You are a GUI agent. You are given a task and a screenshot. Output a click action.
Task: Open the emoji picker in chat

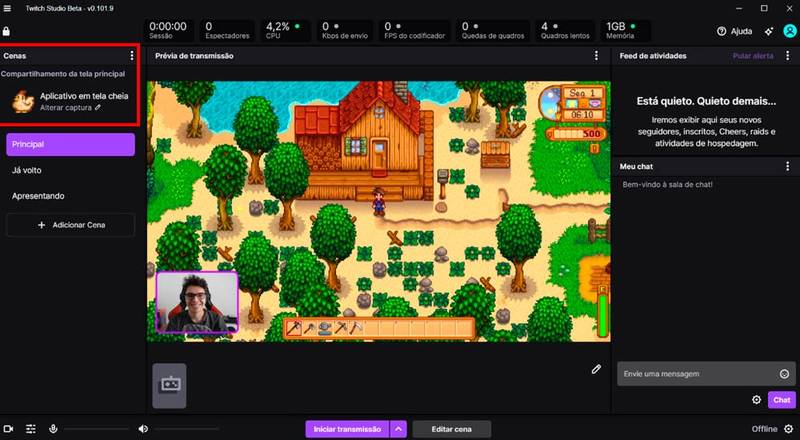784,374
